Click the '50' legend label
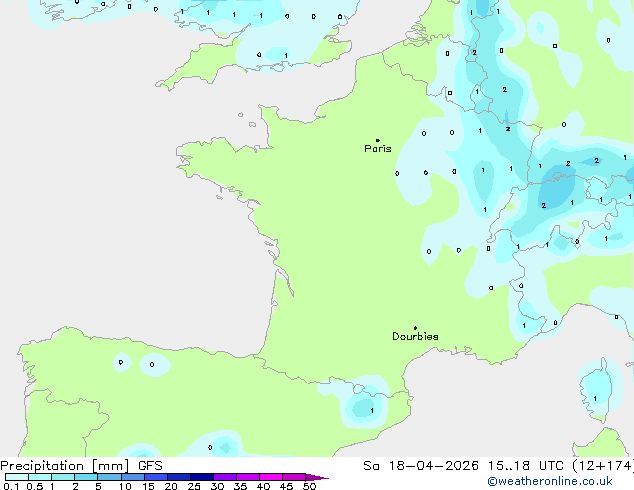 click(309, 486)
